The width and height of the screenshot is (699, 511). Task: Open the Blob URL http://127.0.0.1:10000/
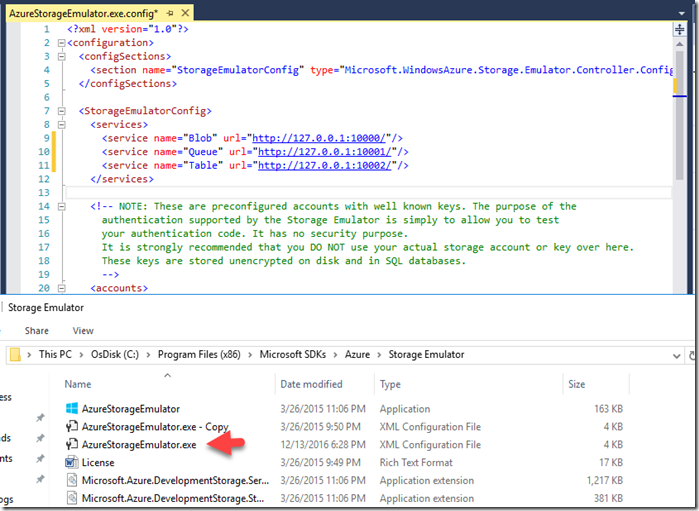tap(319, 138)
